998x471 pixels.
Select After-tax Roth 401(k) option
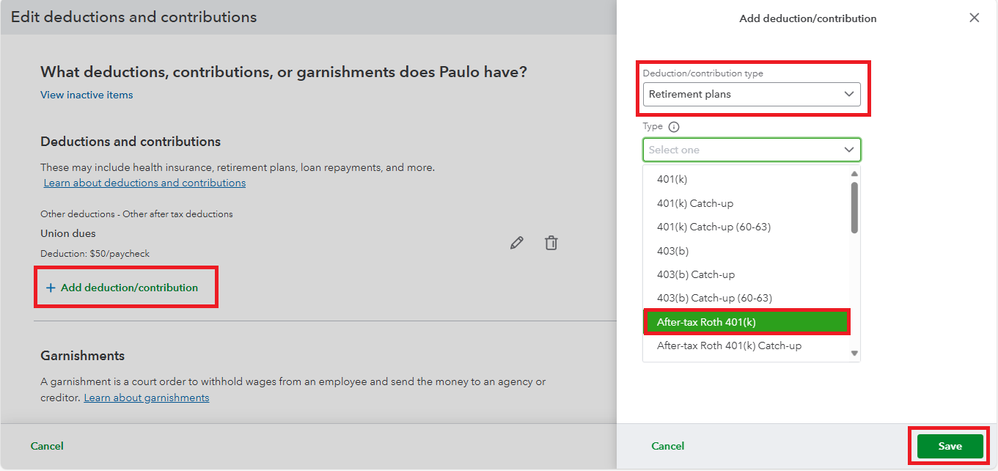click(x=707, y=322)
